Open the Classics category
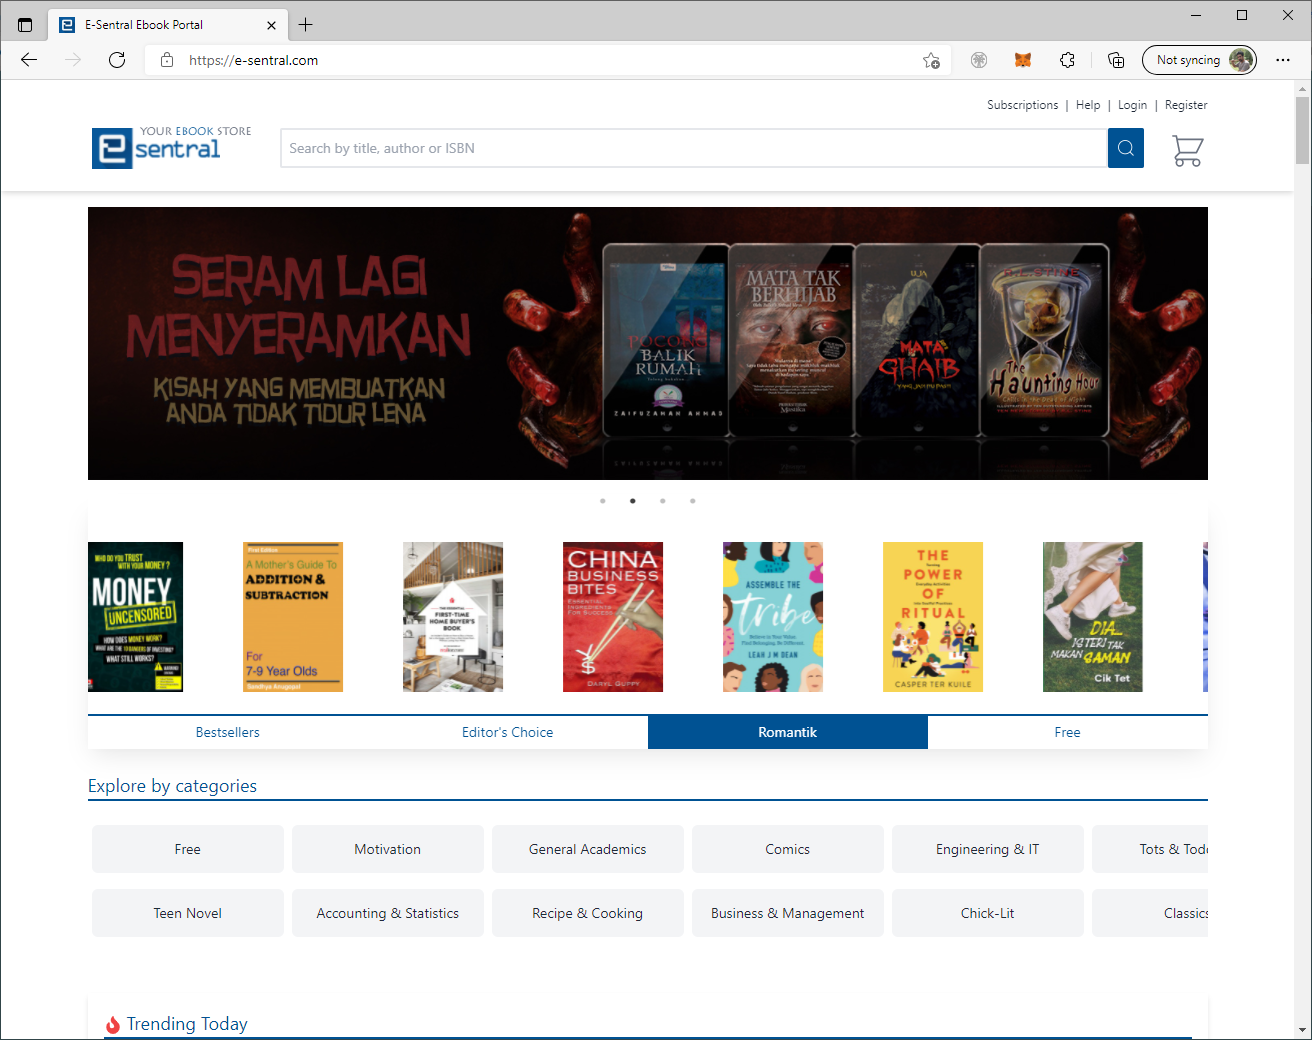The height and width of the screenshot is (1040, 1312). (x=1150, y=913)
